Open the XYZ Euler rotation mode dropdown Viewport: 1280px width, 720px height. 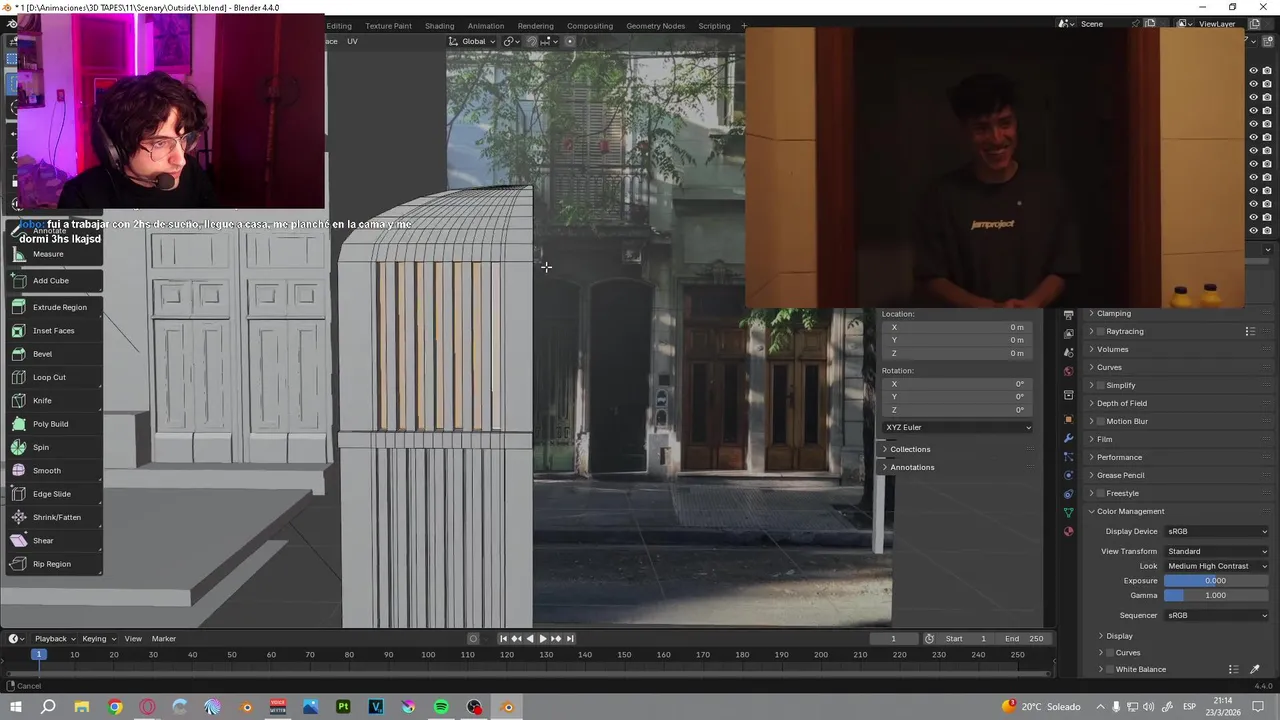(957, 428)
